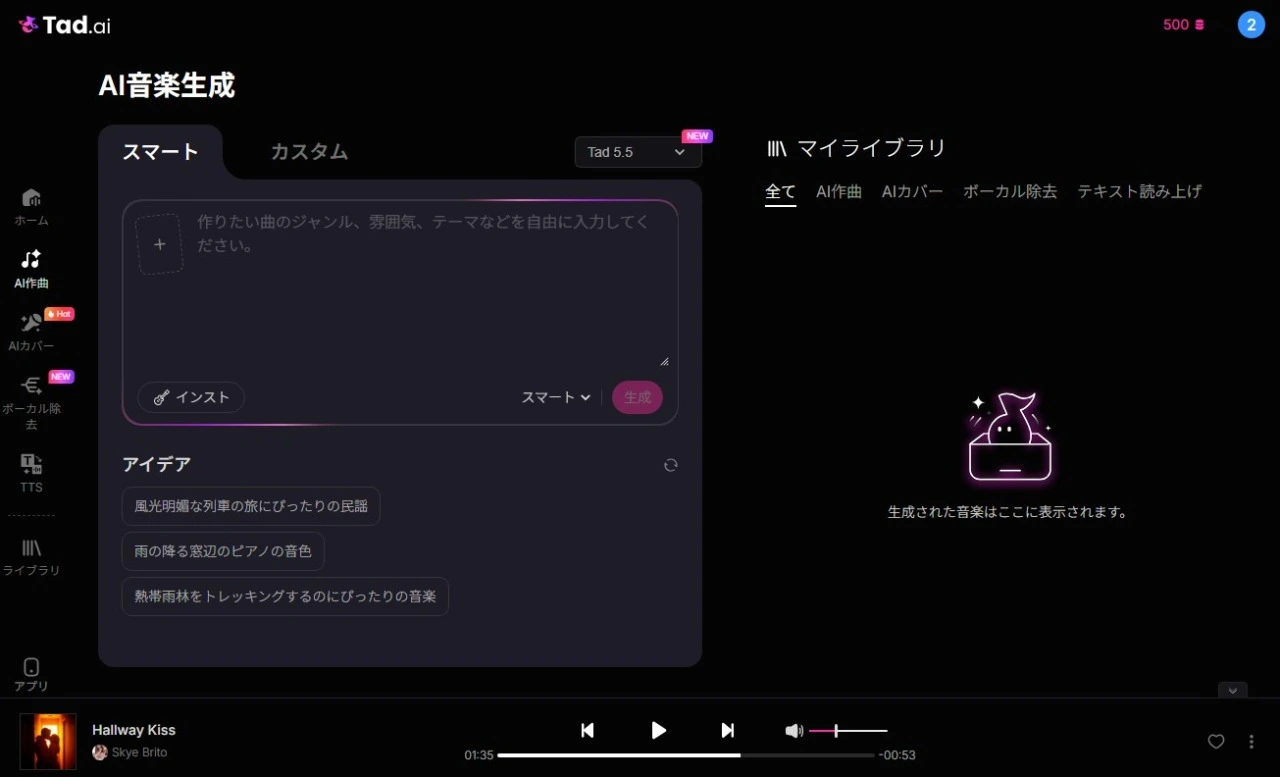Click the text area resize handle
1280x777 pixels.
click(x=664, y=361)
